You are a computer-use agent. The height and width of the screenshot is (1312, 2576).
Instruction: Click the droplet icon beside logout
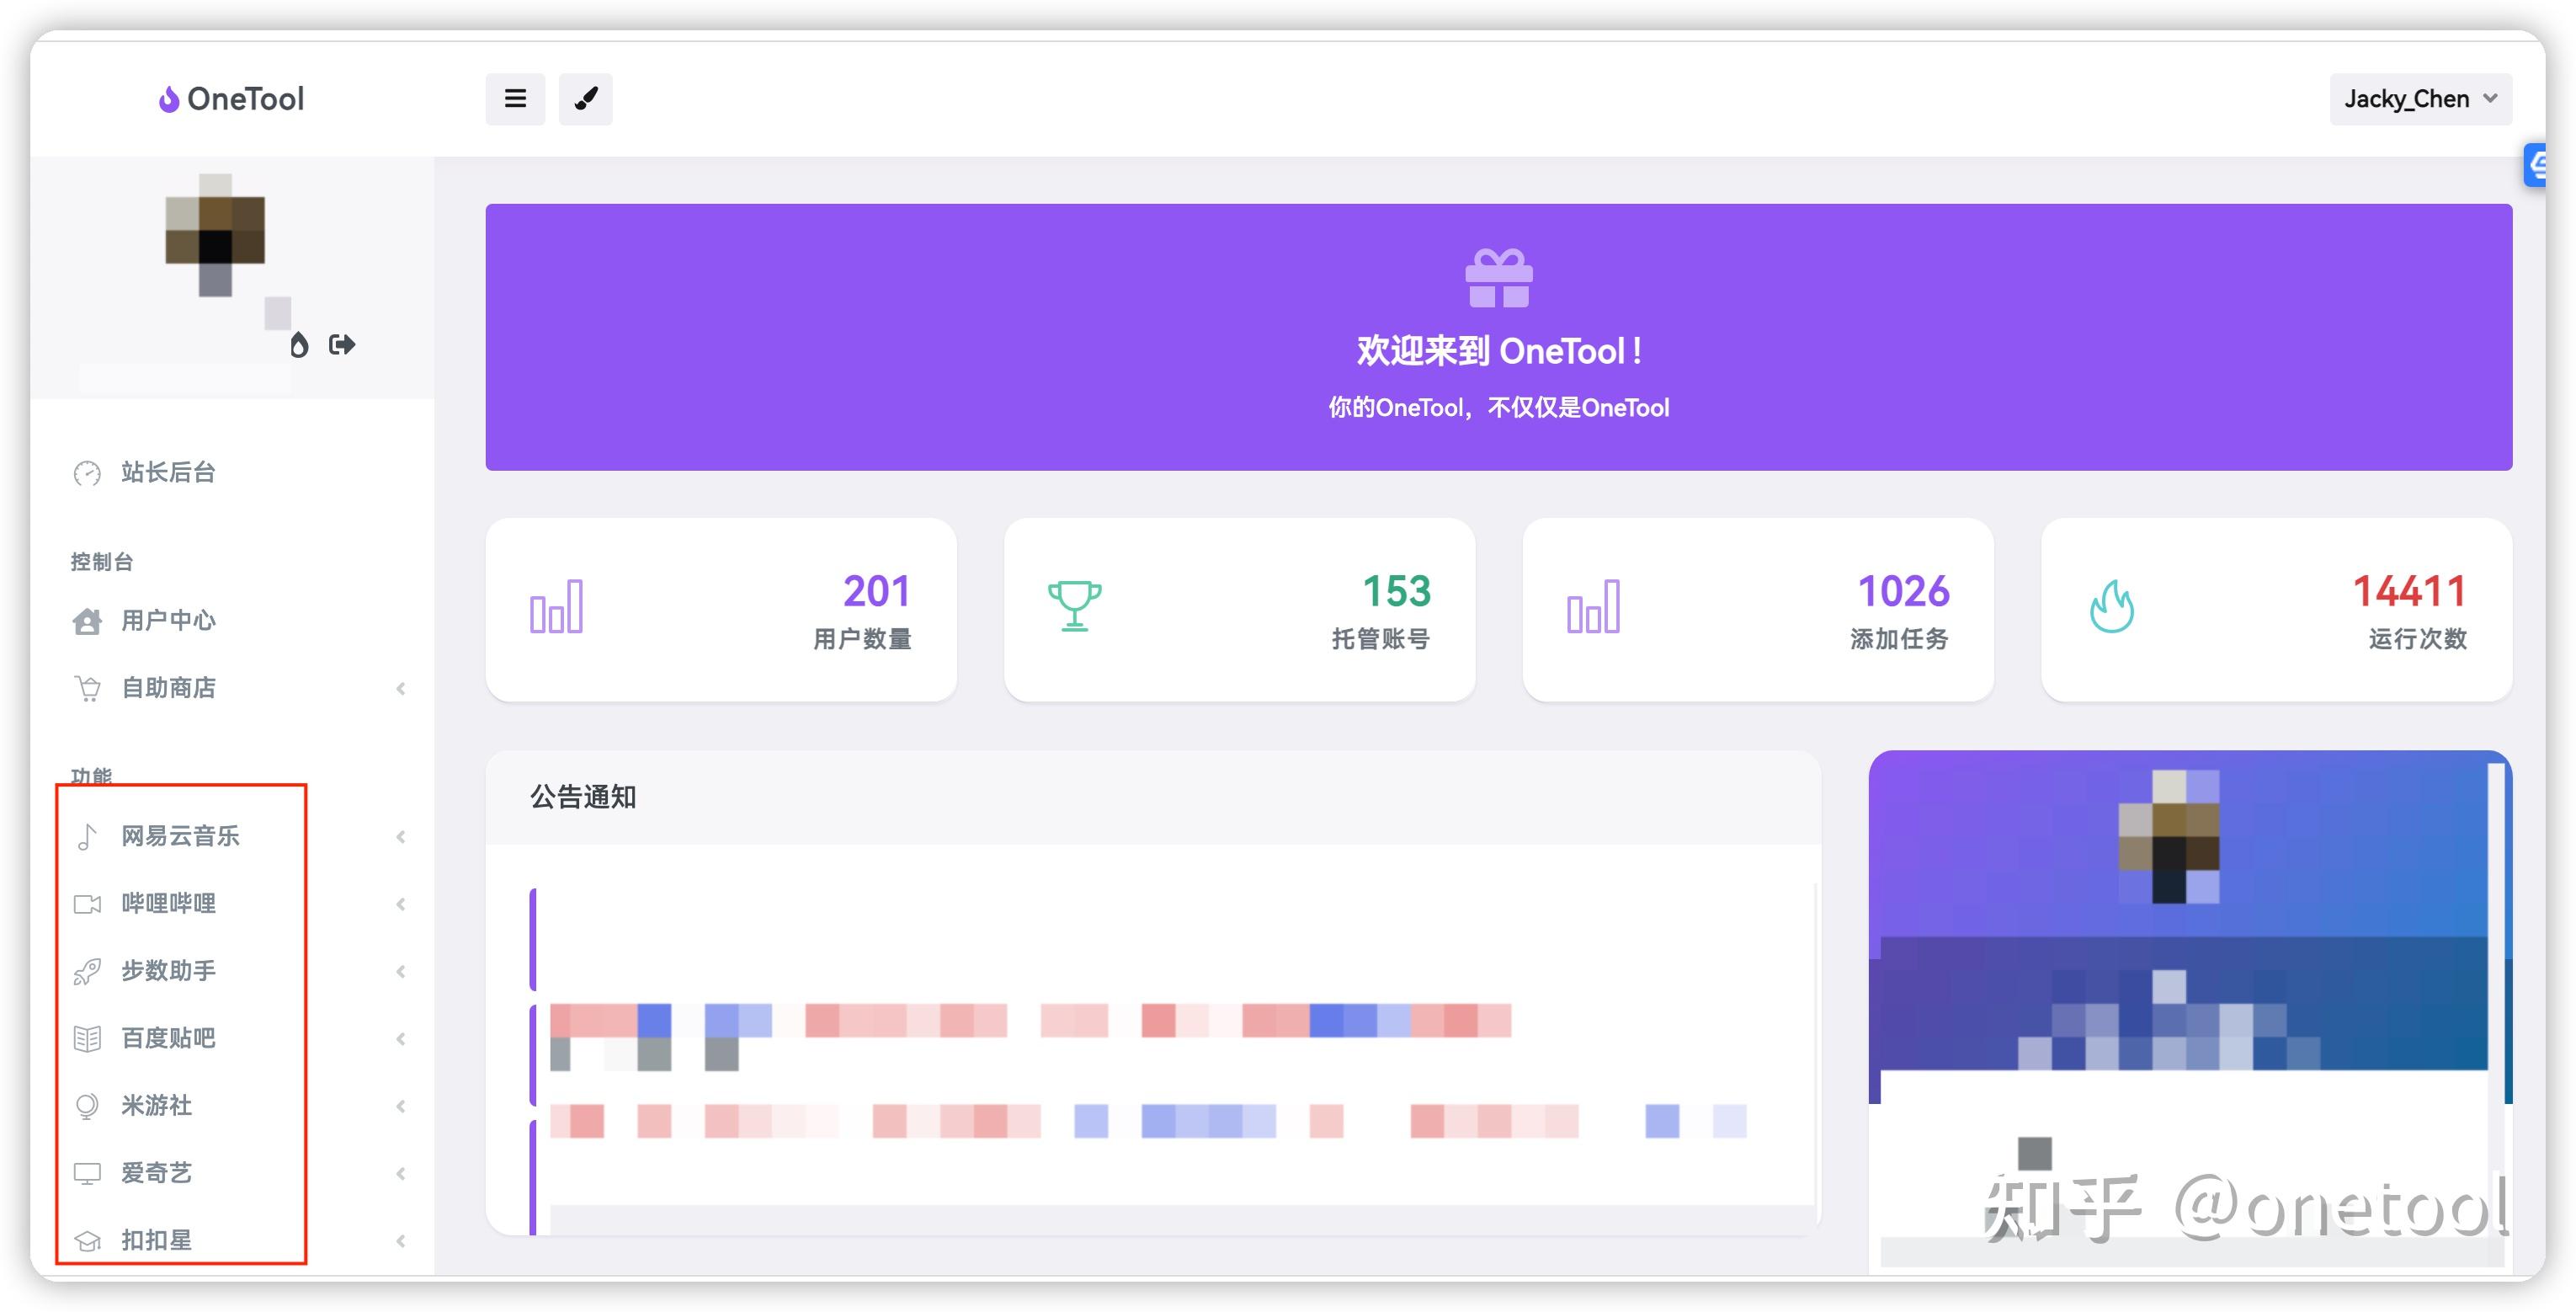tap(299, 345)
